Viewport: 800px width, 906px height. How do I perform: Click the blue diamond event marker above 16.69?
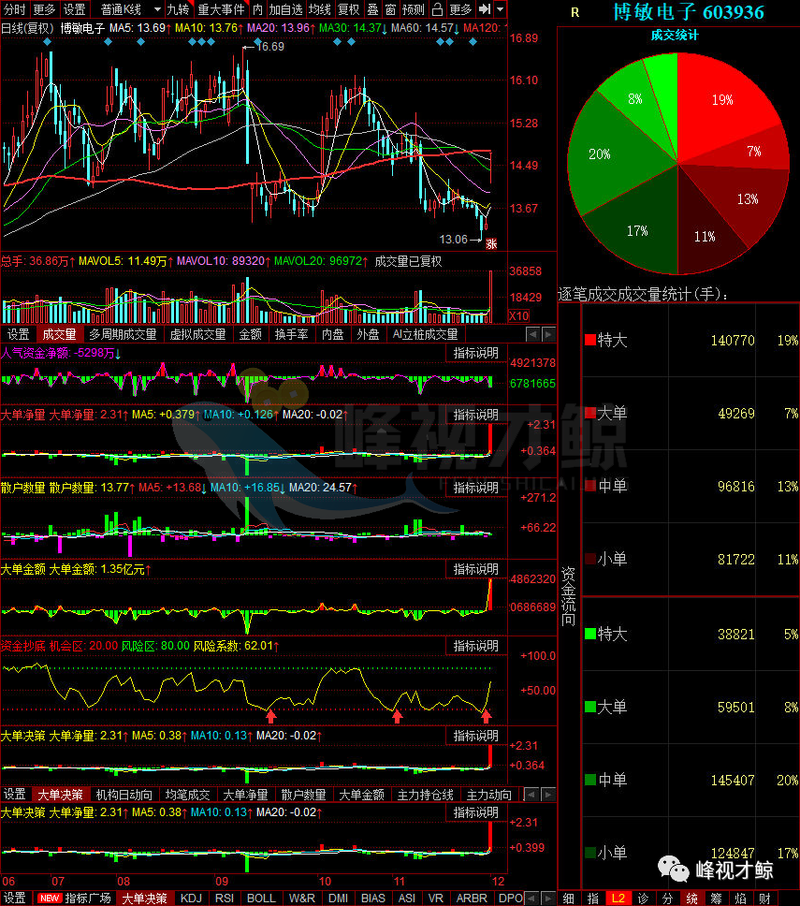pos(258,42)
